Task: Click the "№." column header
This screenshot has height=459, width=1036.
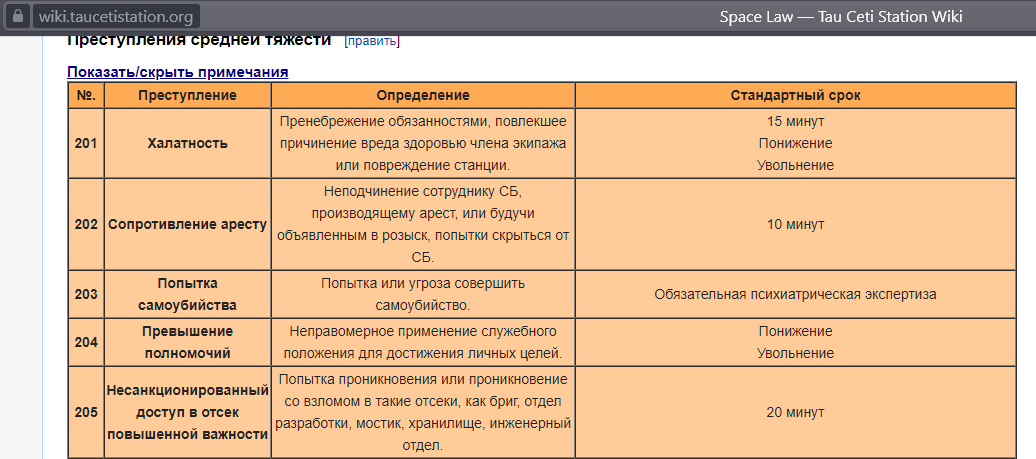Action: (85, 95)
